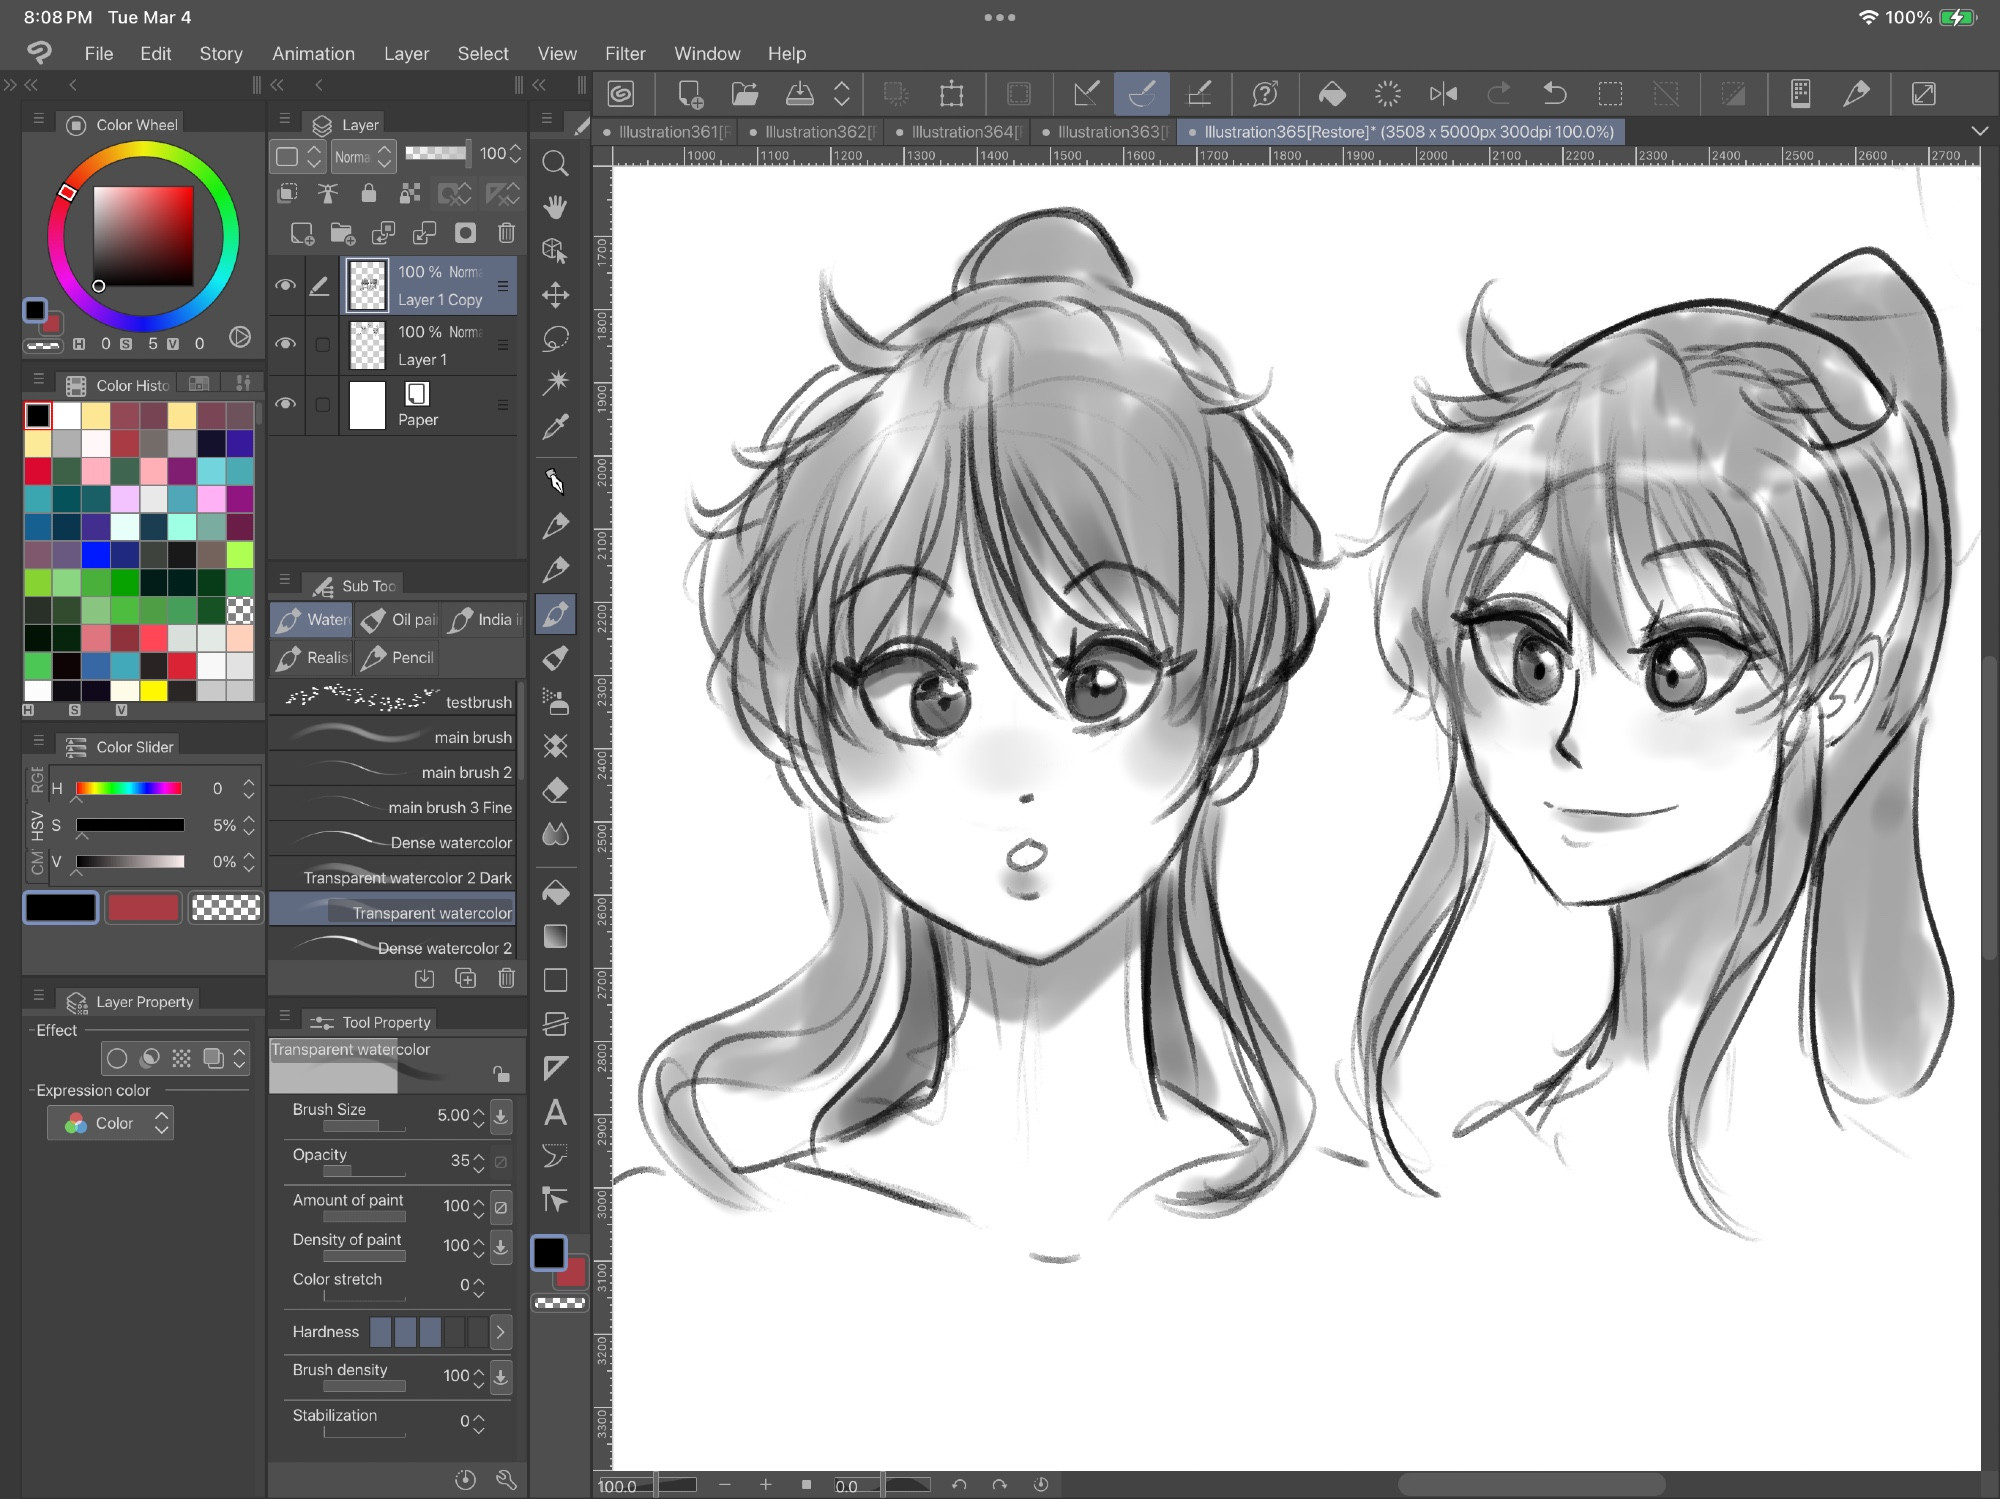Select the Airbrush tool
2000x1499 pixels.
(555, 702)
